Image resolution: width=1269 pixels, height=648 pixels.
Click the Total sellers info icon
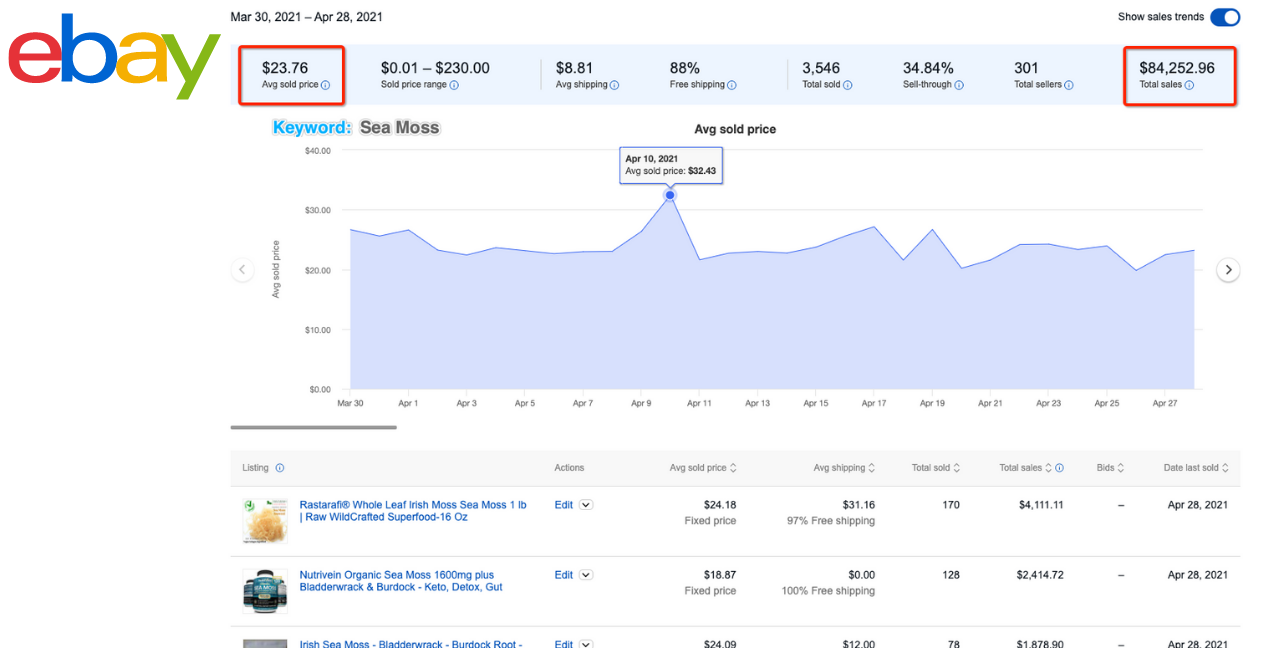pos(1070,85)
